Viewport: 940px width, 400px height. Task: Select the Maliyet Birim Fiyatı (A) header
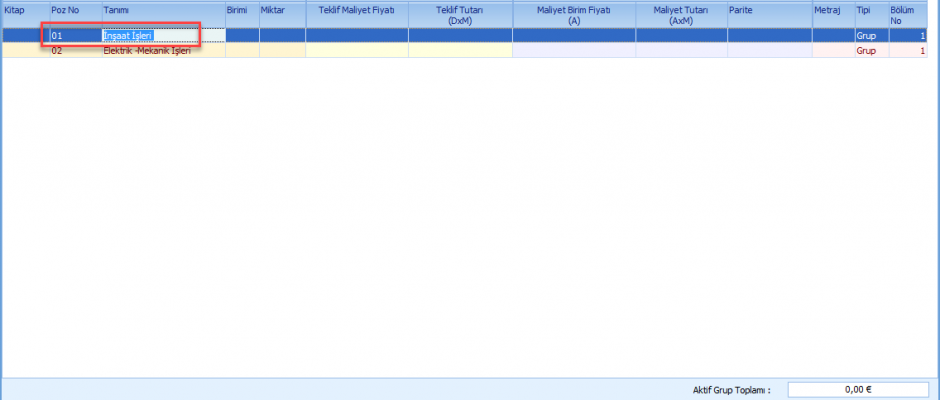click(x=573, y=14)
